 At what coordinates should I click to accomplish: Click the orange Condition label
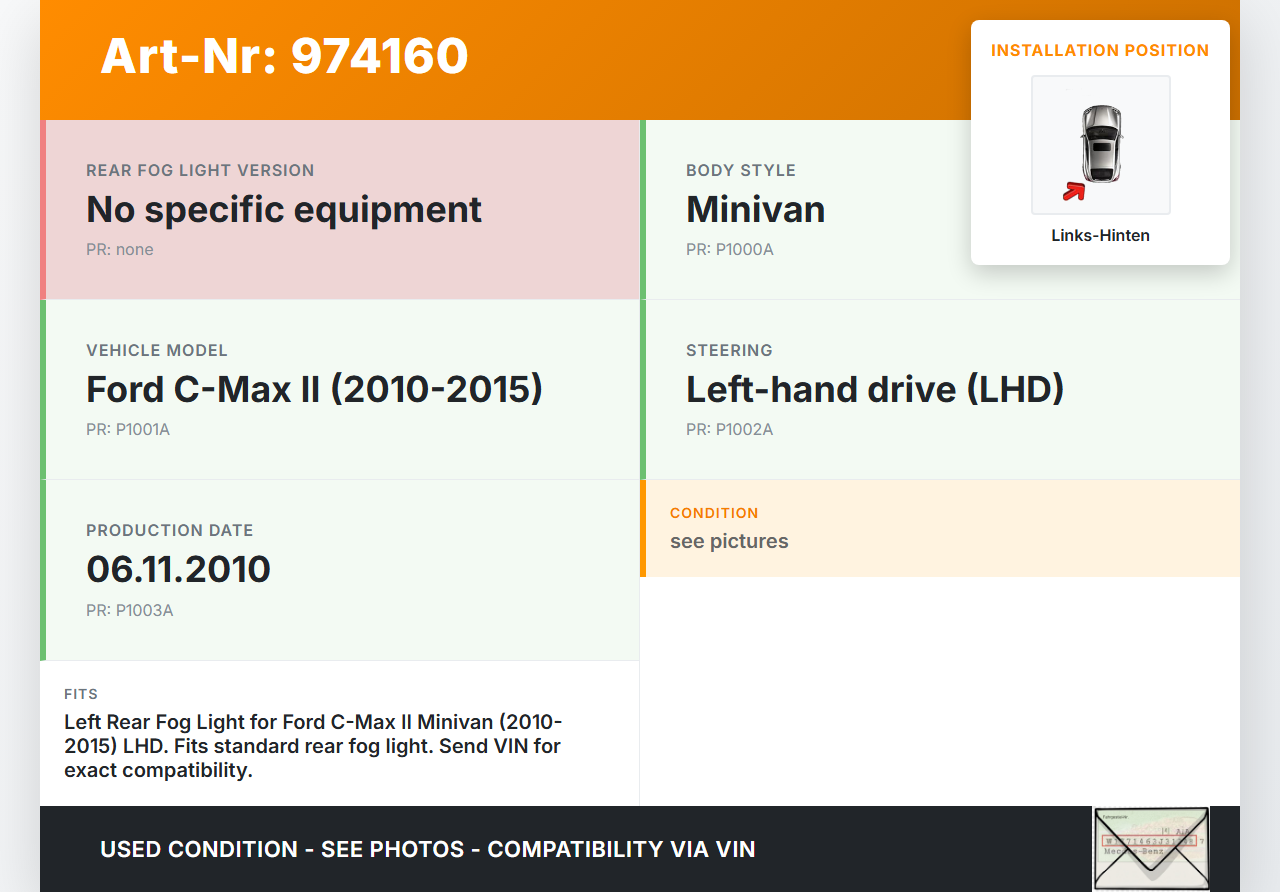714,513
